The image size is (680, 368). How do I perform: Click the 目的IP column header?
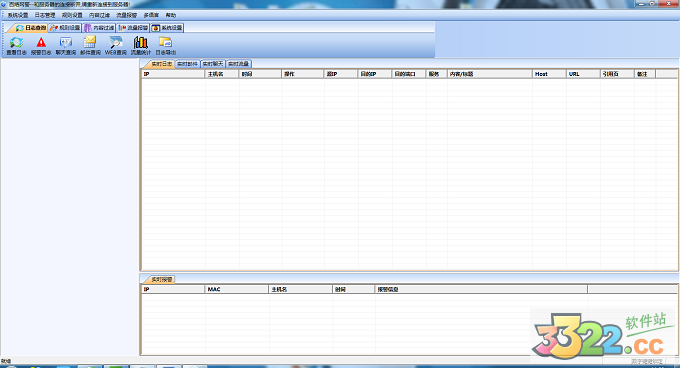375,74
